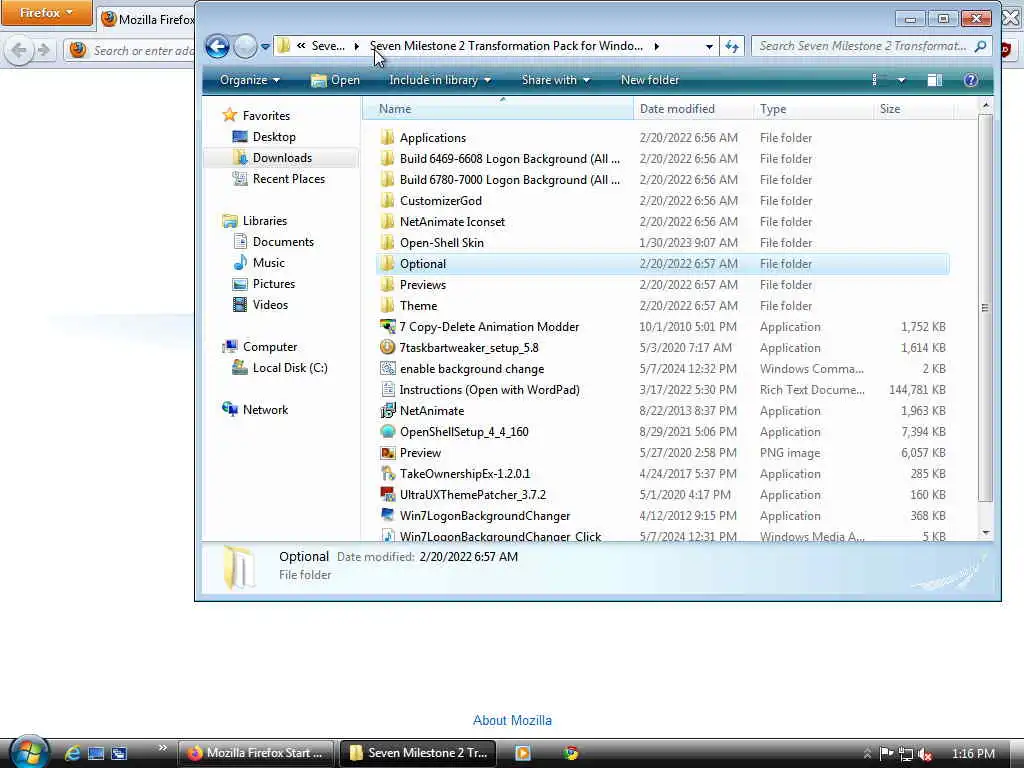Select enable background change file icon
This screenshot has height=768, width=1024.
pos(387,368)
